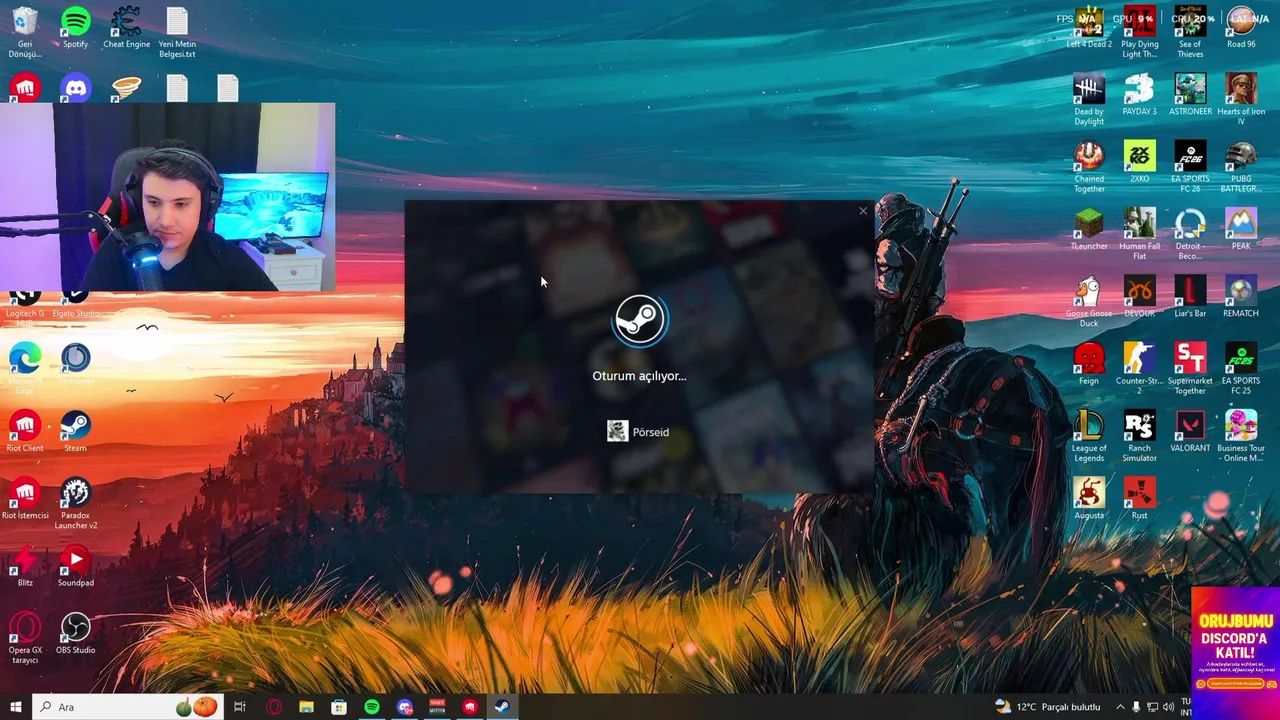Open the Soundpad desktop shortcut
The image size is (1280, 720).
pos(75,566)
